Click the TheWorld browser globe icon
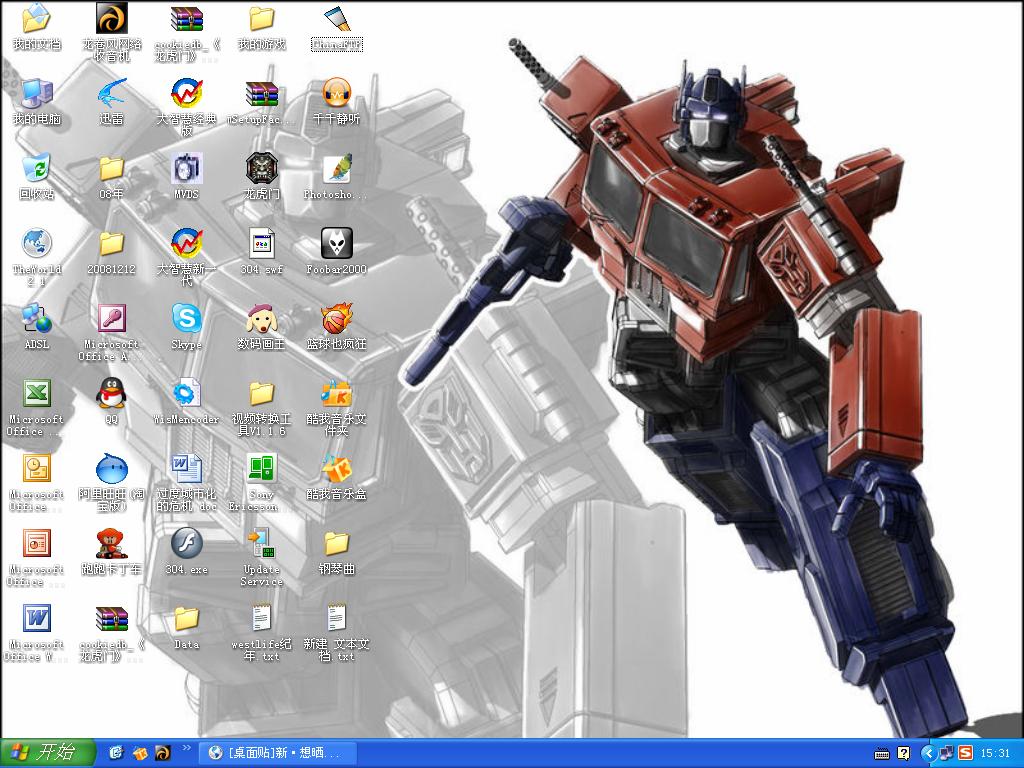Image resolution: width=1024 pixels, height=768 pixels. pyautogui.click(x=37, y=244)
